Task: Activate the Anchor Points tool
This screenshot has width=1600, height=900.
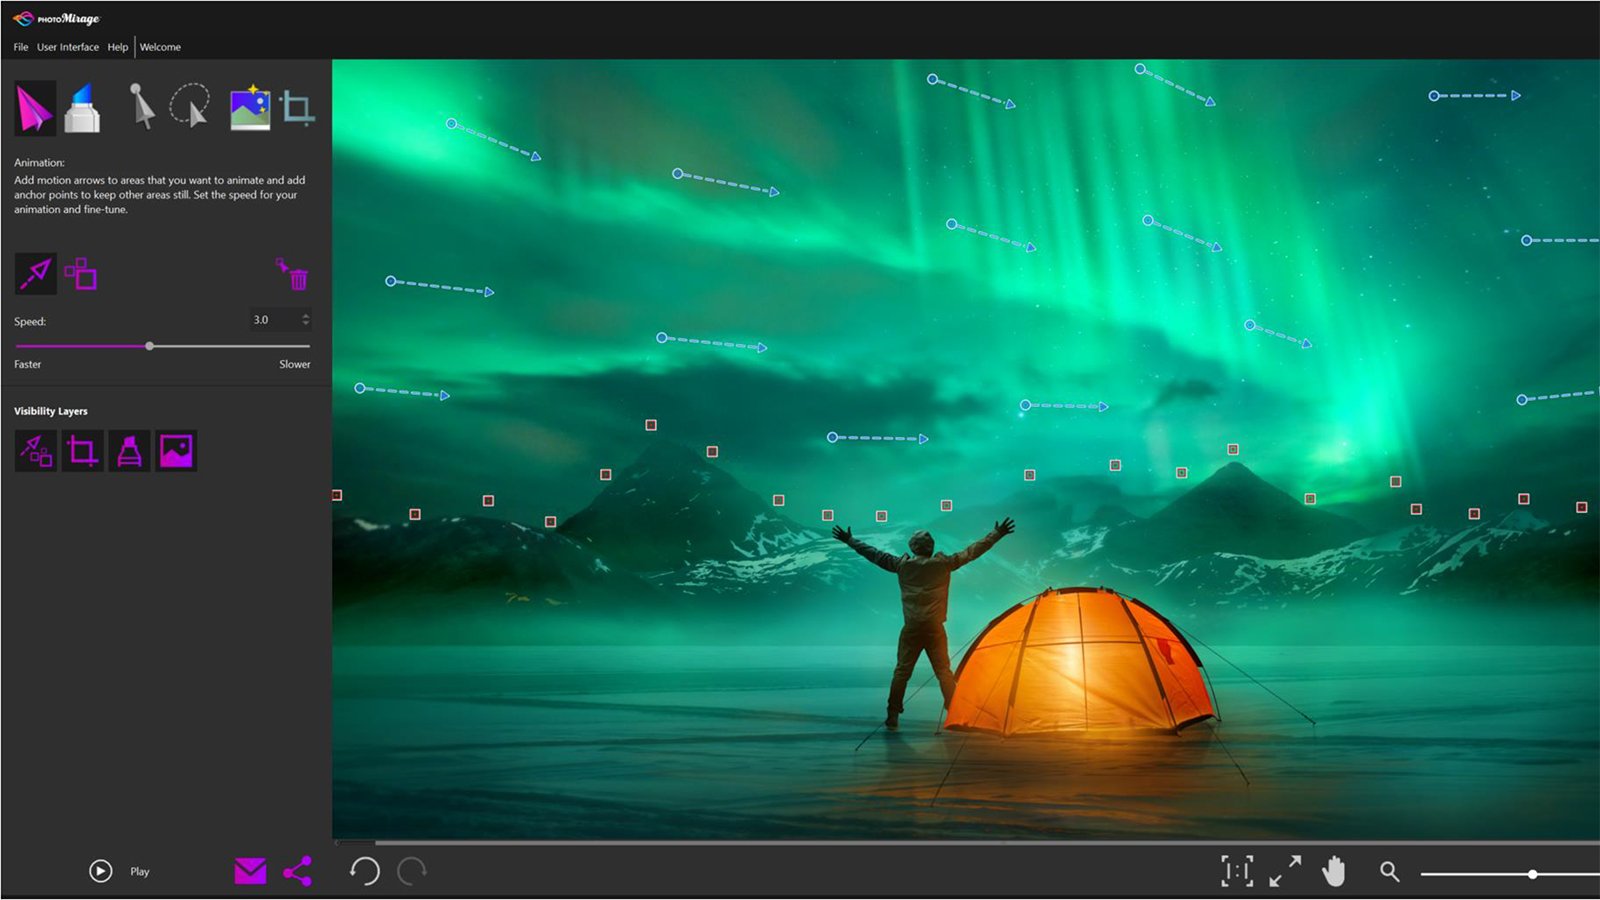Action: point(81,274)
